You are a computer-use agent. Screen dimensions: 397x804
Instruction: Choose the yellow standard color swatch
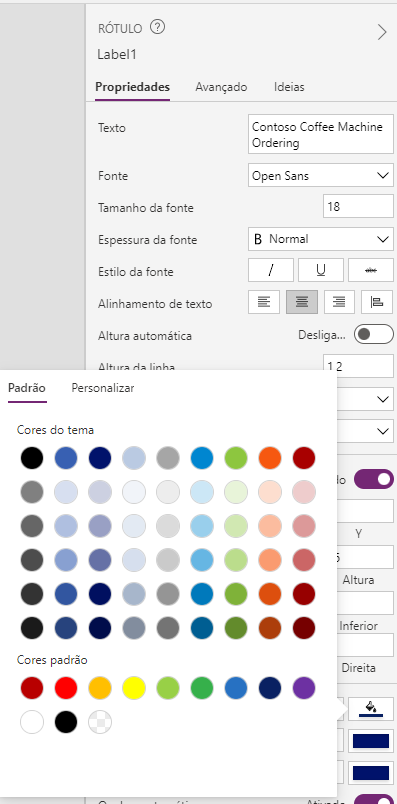point(134,688)
